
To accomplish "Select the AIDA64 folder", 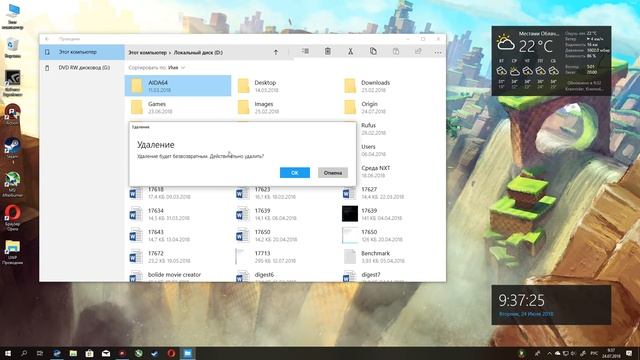I will pyautogui.click(x=178, y=86).
